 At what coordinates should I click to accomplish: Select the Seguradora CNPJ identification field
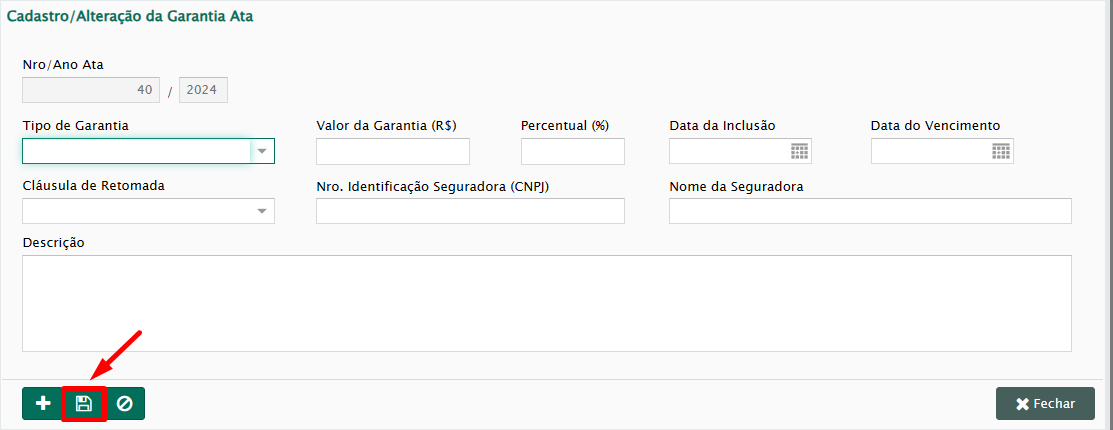pos(470,211)
